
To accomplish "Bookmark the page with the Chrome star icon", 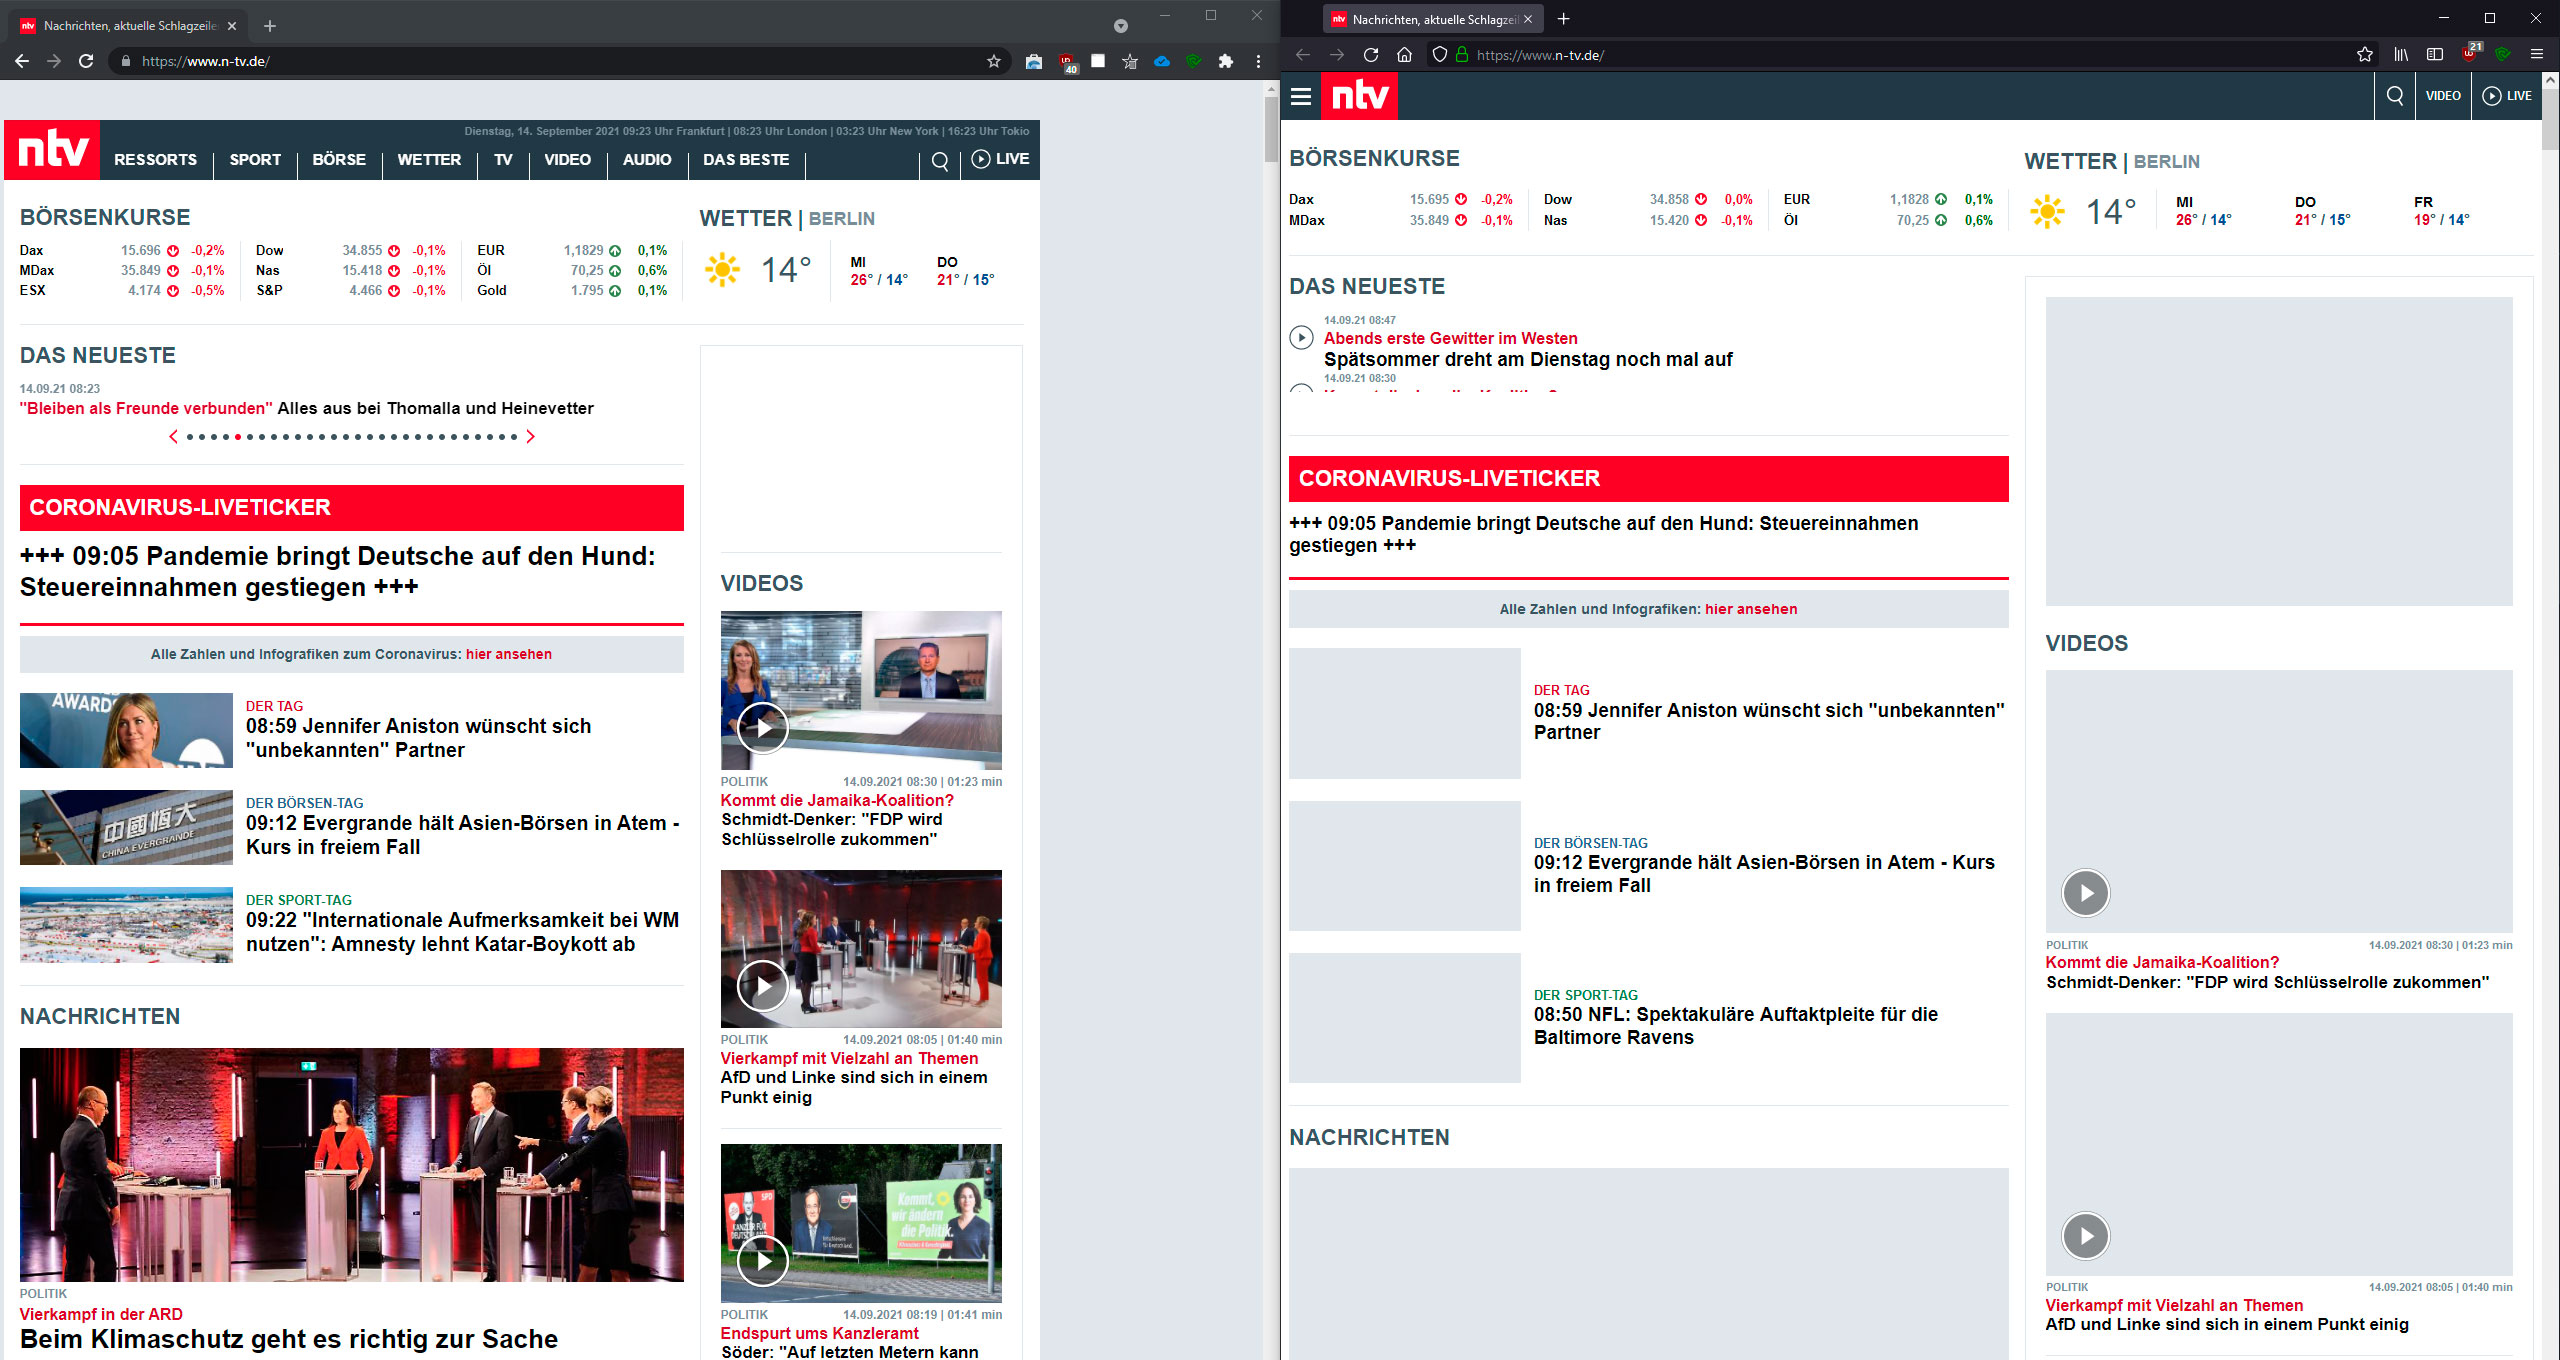I will tap(994, 61).
